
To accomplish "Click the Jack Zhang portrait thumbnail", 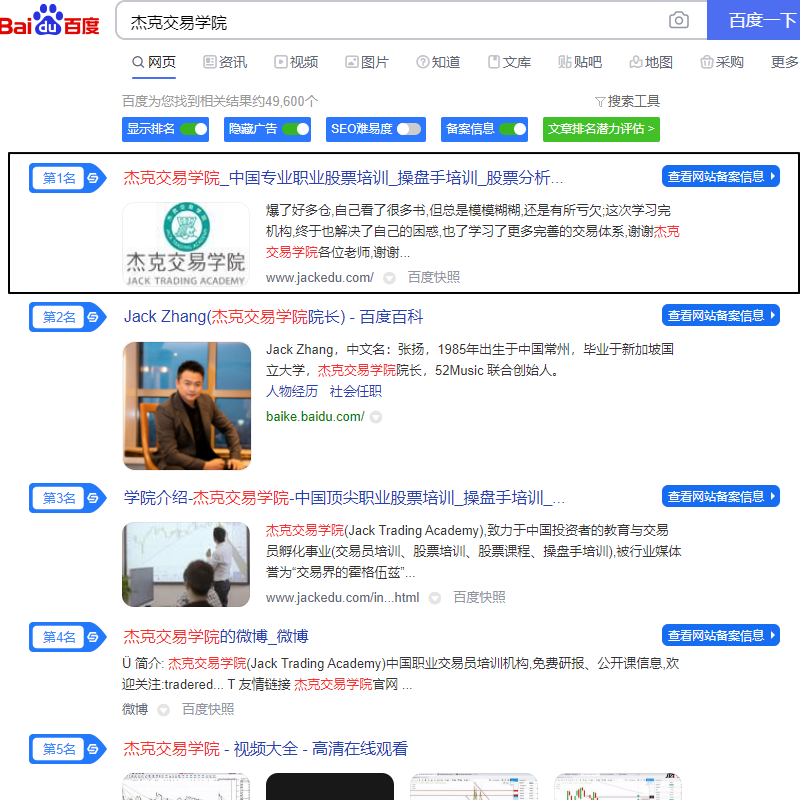I will pos(187,406).
